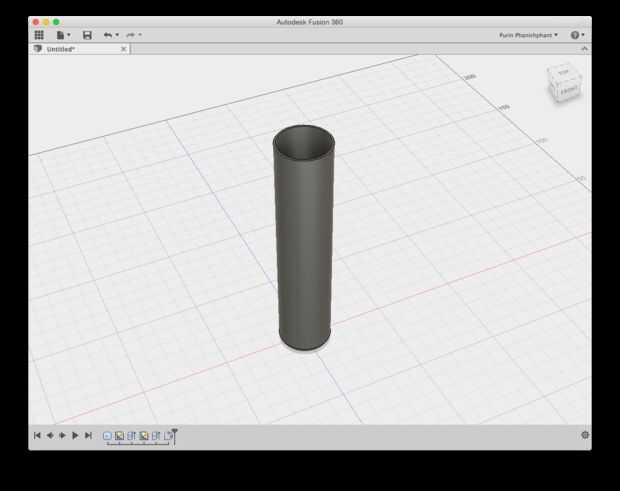Select the fifth timeline feature icon
This screenshot has height=491, width=620.
click(156, 436)
